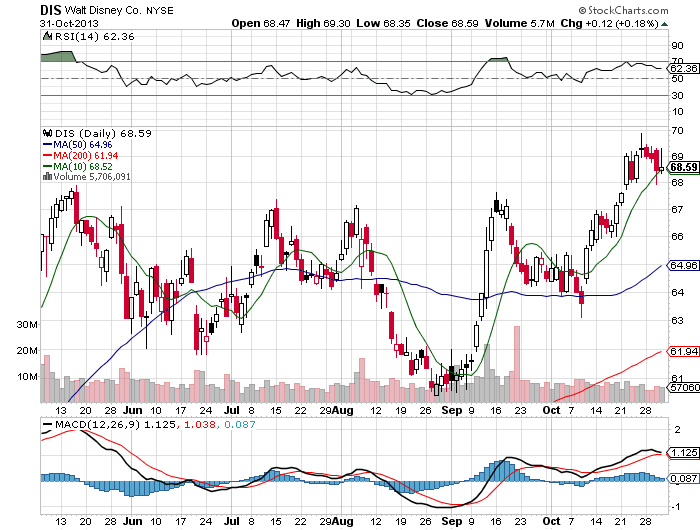The width and height of the screenshot is (700, 530).
Task: Click the candlestick icon beside DIS (Daily)
Action: [48, 133]
